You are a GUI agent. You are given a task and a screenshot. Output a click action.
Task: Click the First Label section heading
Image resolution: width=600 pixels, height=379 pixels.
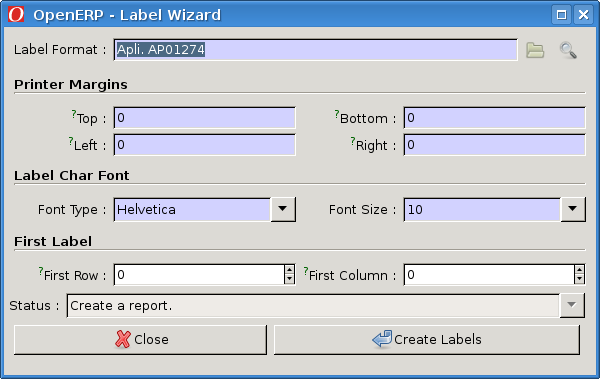pyautogui.click(x=53, y=242)
